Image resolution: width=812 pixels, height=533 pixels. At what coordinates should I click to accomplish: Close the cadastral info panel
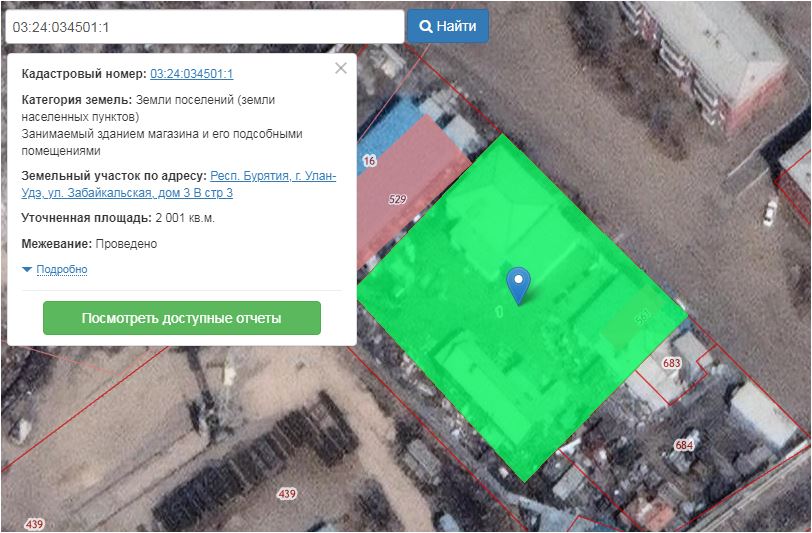[x=341, y=68]
